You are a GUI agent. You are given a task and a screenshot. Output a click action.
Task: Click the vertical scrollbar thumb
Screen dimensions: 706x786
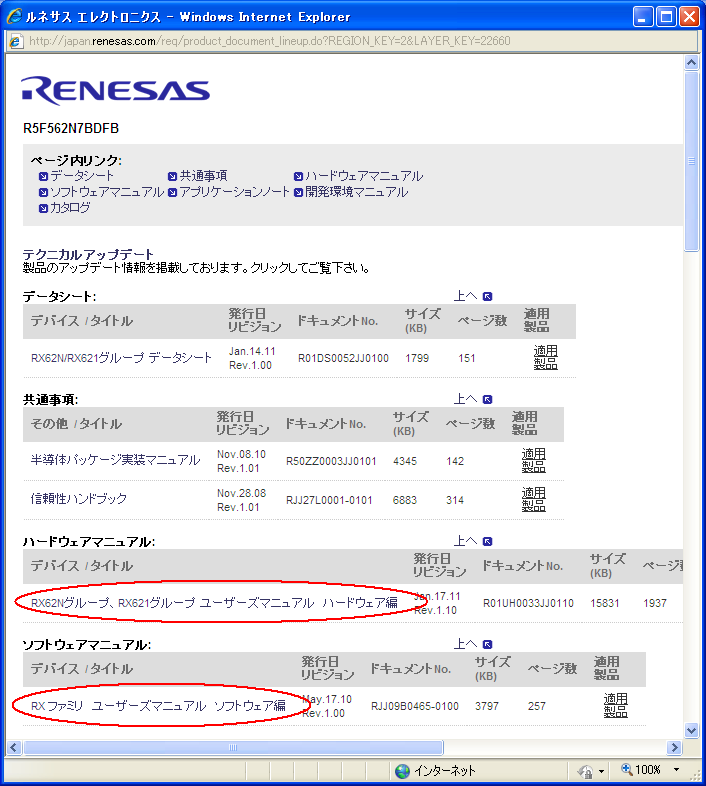[691, 161]
